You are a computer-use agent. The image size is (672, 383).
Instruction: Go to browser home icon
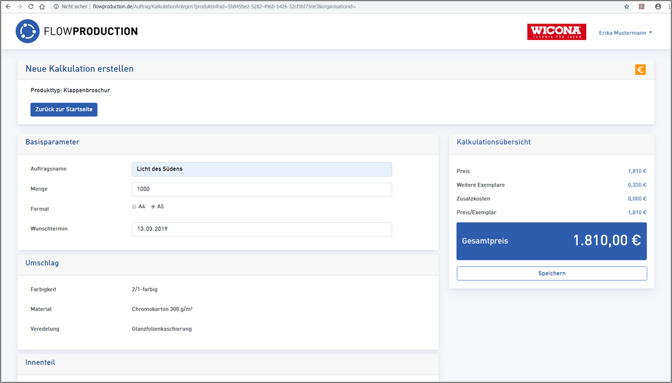tap(42, 6)
